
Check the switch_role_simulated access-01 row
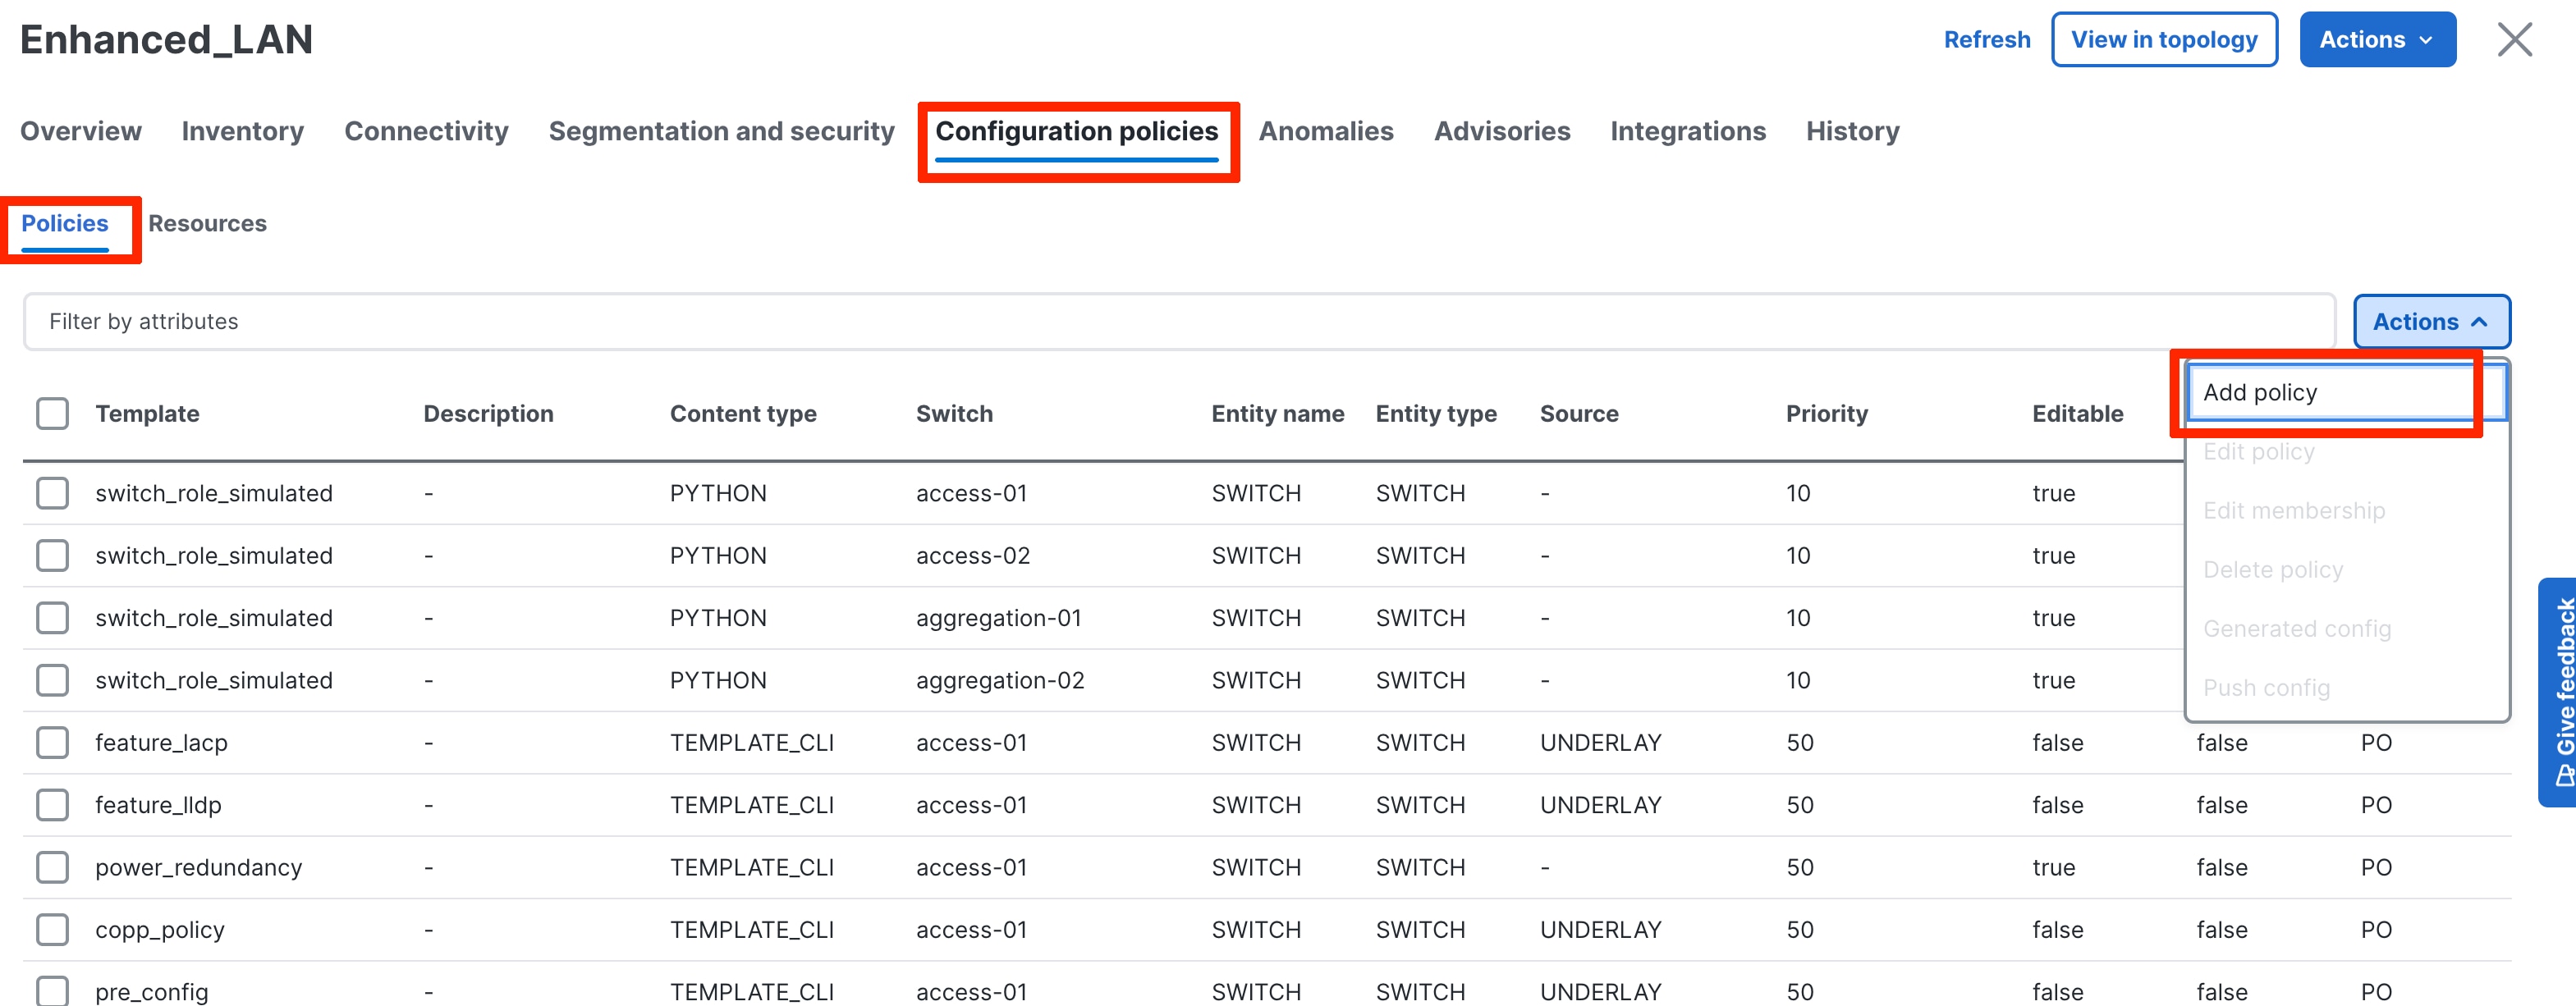51,493
